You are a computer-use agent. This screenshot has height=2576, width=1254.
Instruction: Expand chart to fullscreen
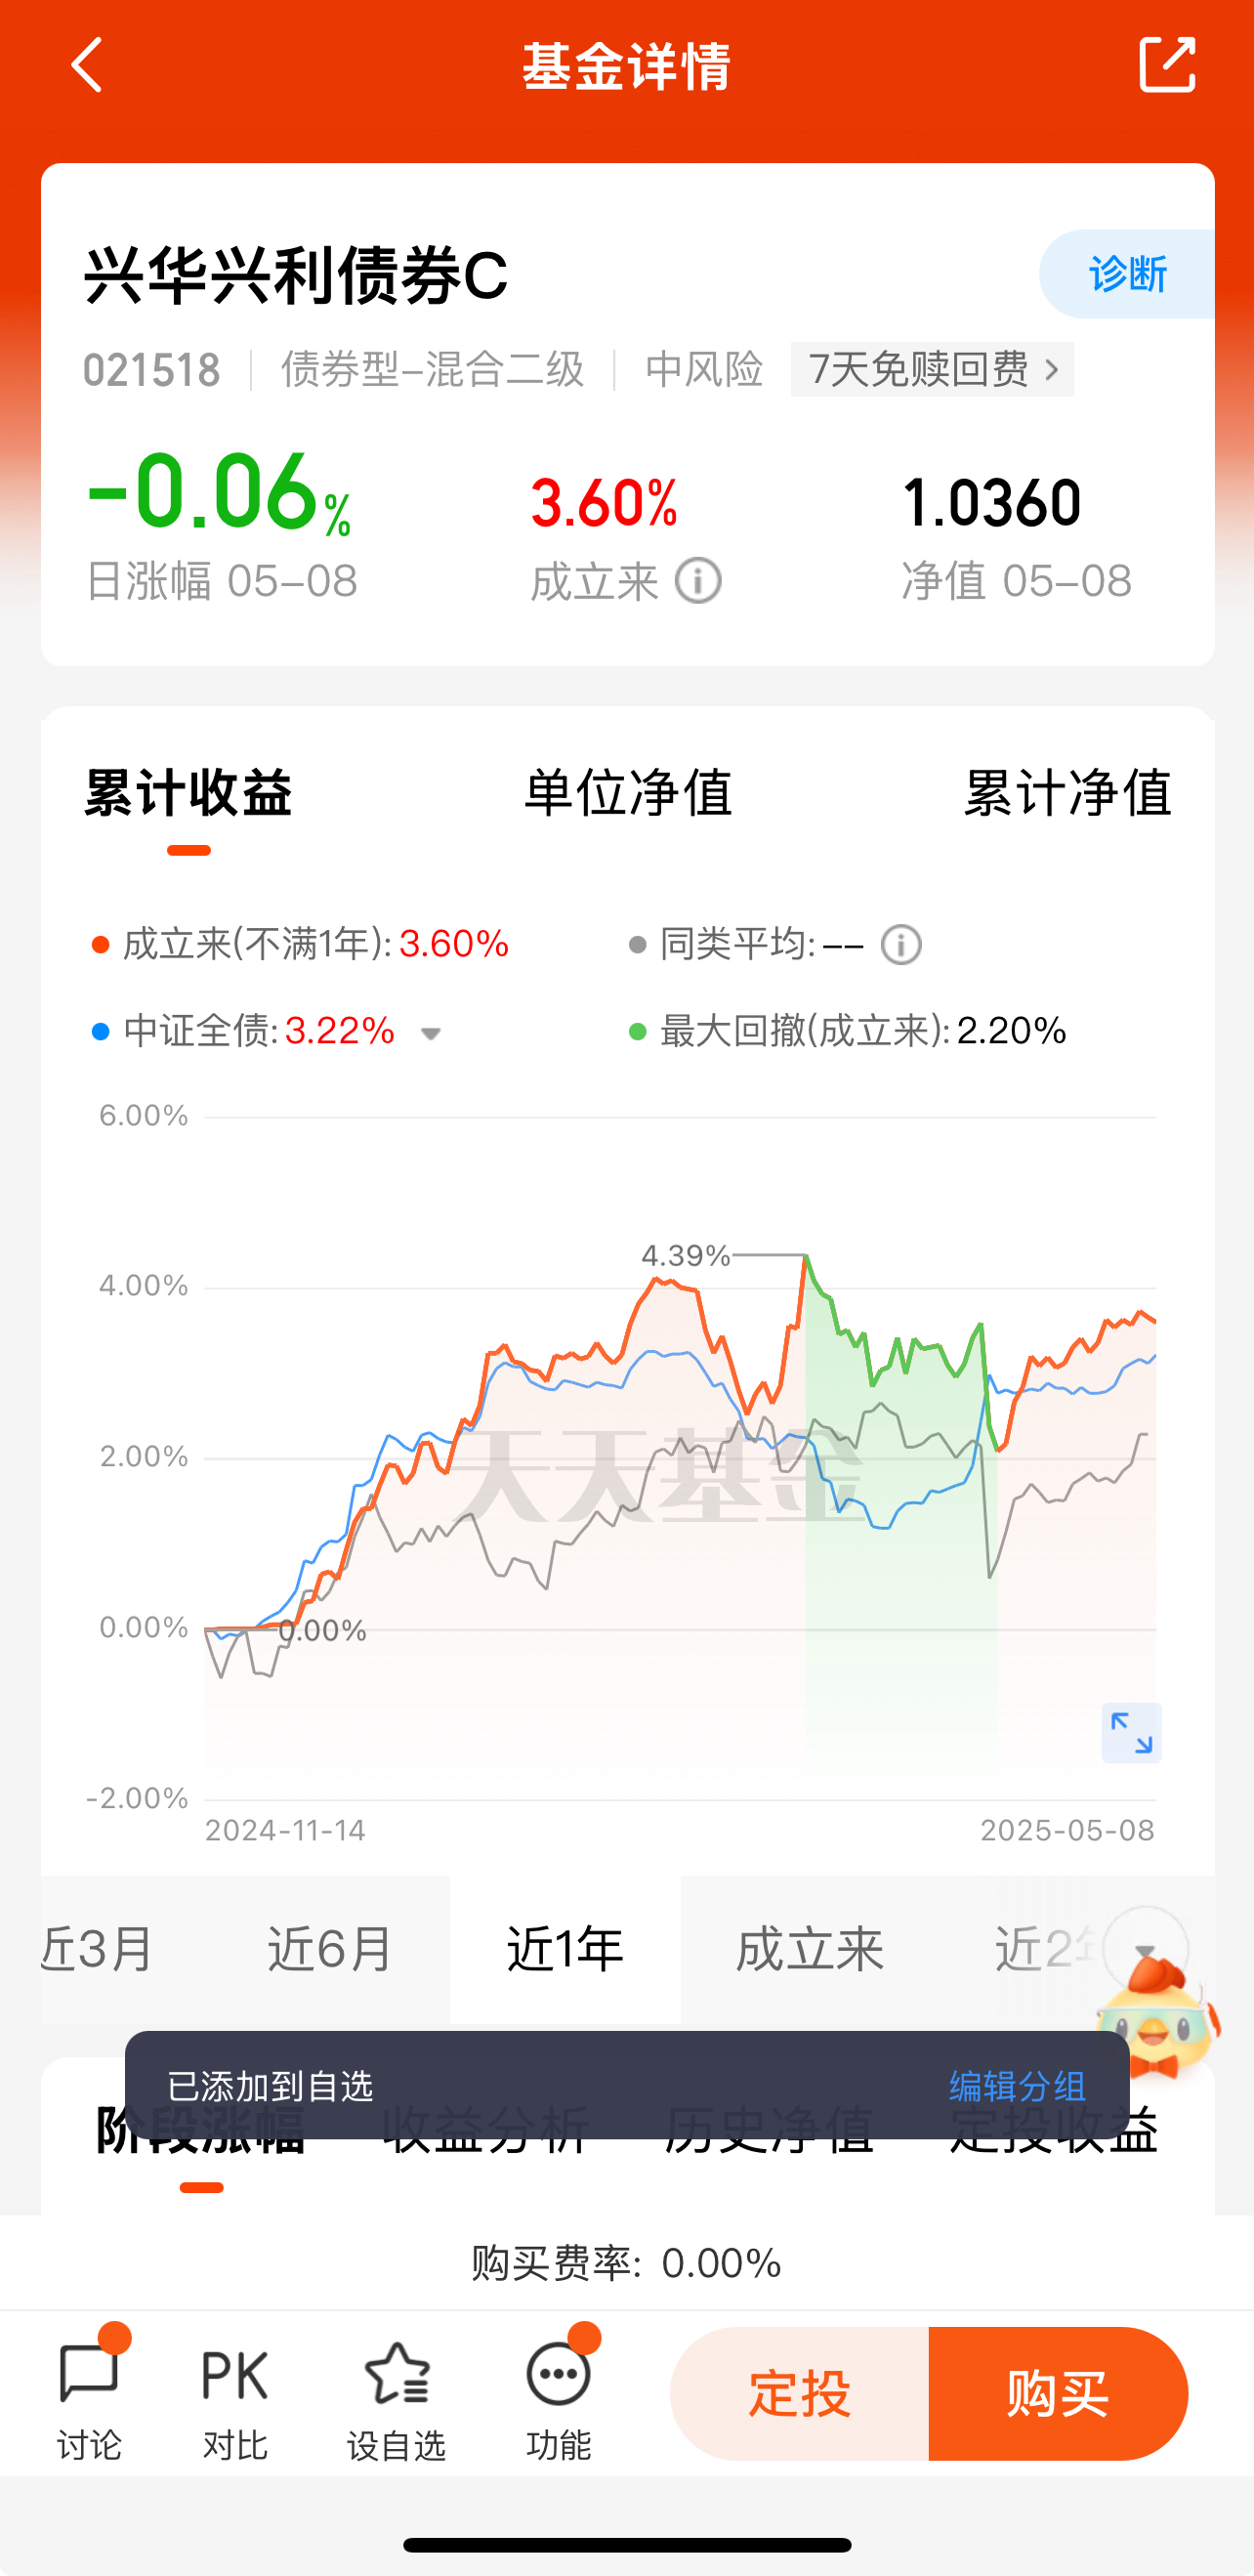click(x=1131, y=1733)
